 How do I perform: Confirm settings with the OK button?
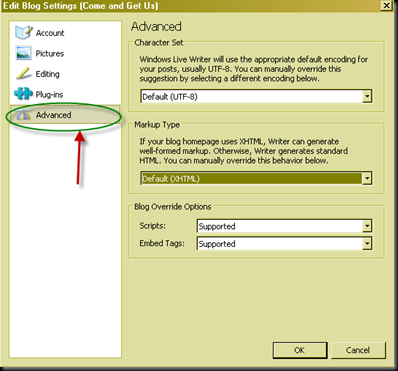point(300,350)
